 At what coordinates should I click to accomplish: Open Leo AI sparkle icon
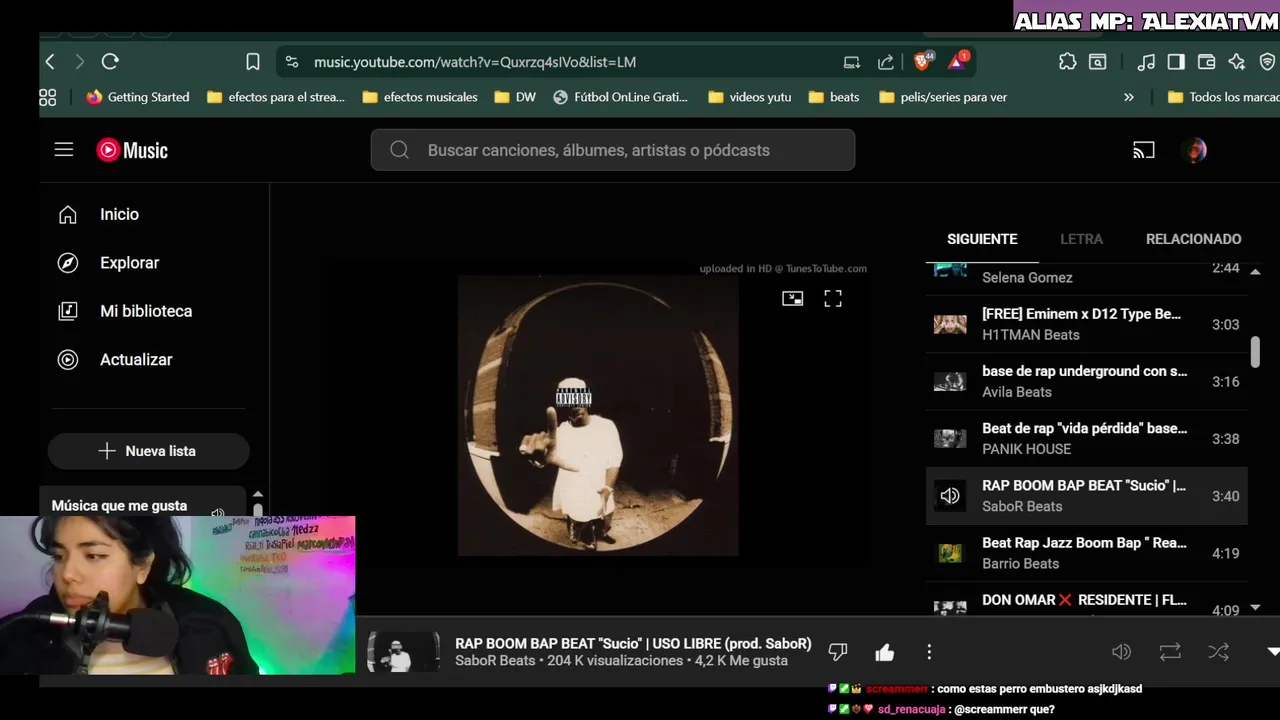[x=1237, y=62]
